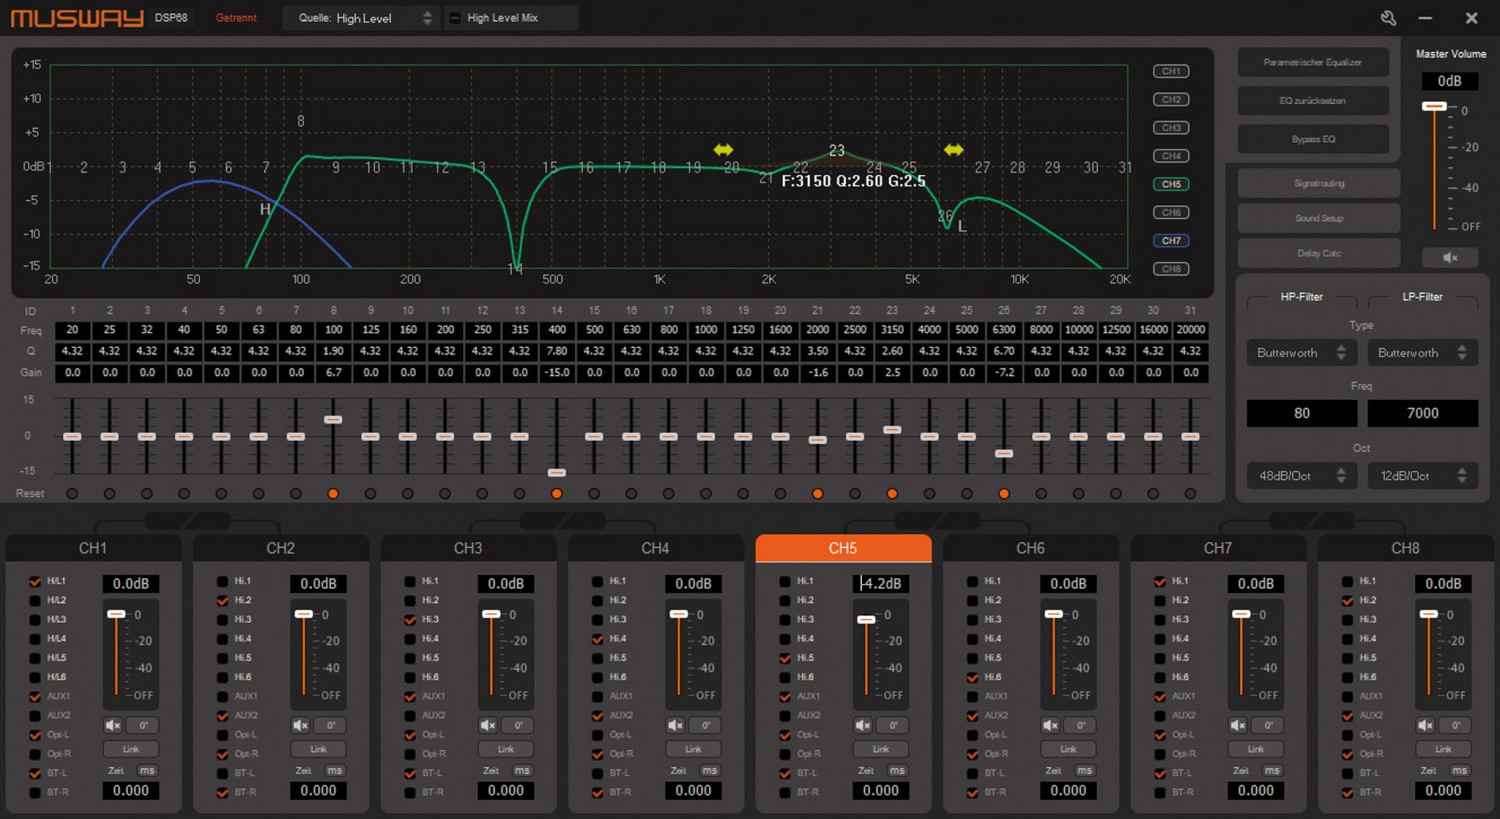The width and height of the screenshot is (1500, 819).
Task: Click the Bypass EQ button
Action: [1313, 139]
